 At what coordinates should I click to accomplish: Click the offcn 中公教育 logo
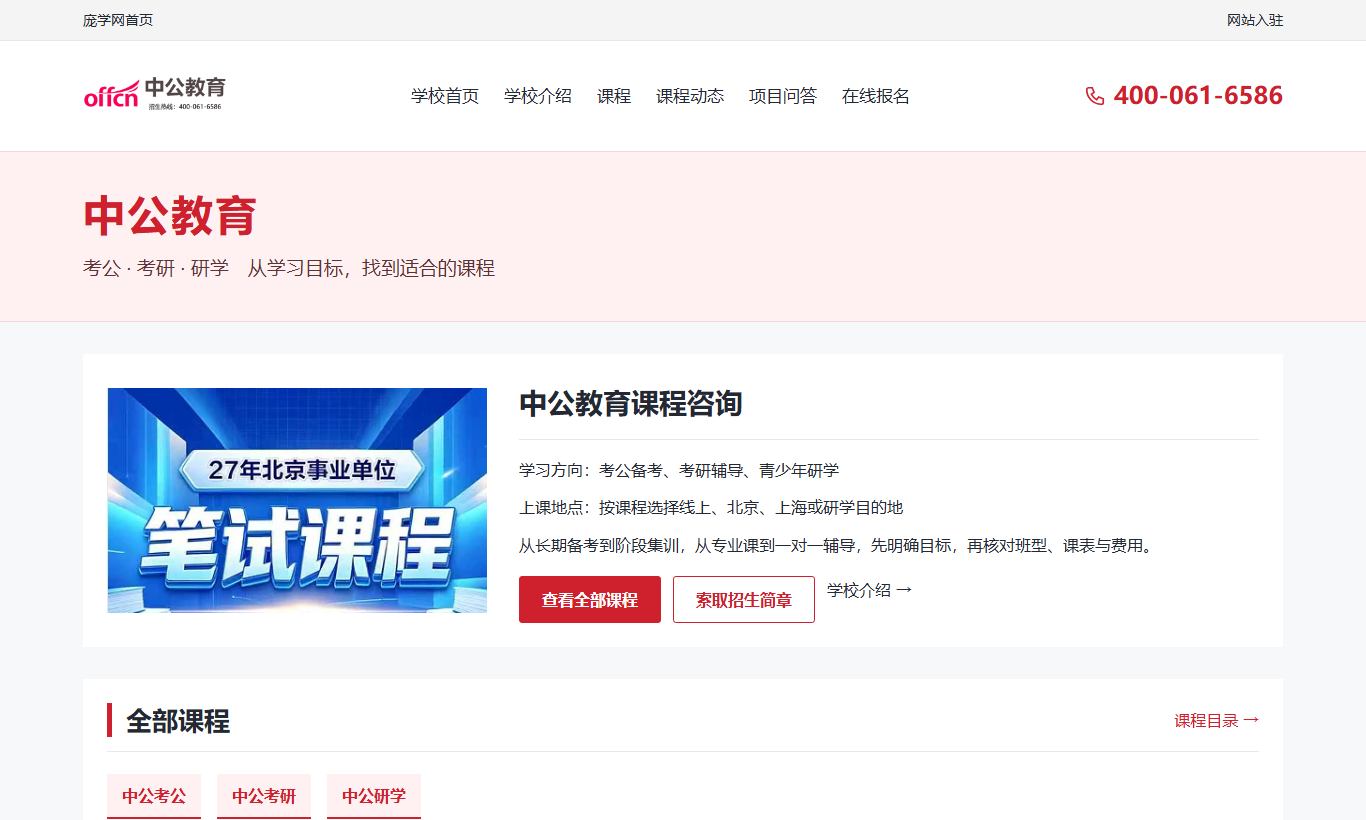(x=155, y=95)
